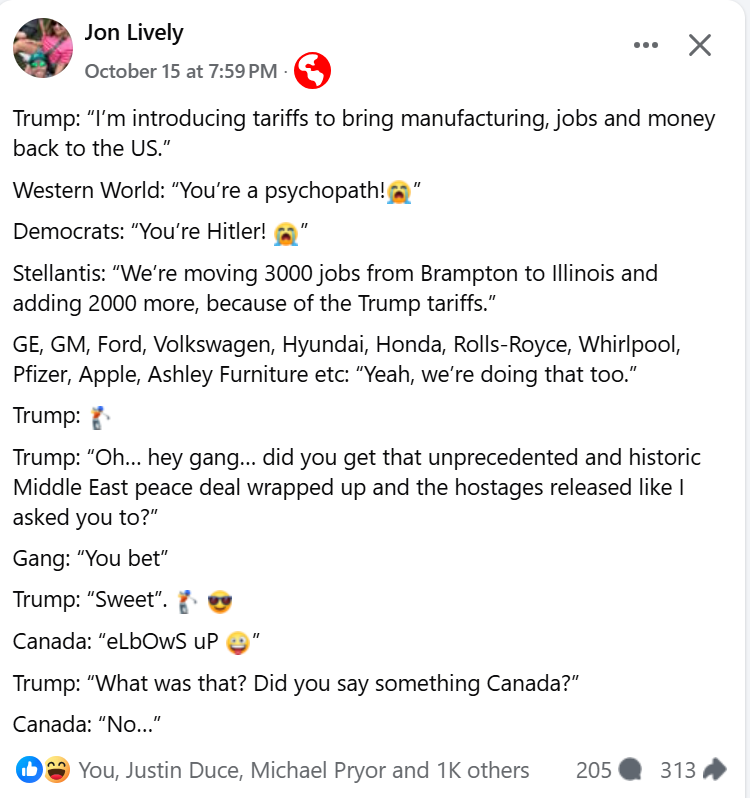Screen dimensions: 750x798
Task: Click the comment bubble icon
Action: tap(630, 770)
